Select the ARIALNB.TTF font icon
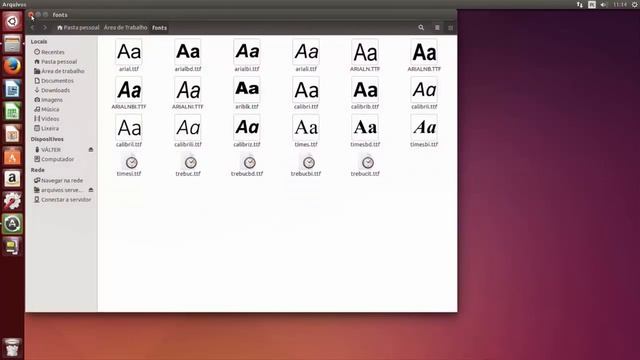Screen dimensions: 640x360 coord(424,52)
